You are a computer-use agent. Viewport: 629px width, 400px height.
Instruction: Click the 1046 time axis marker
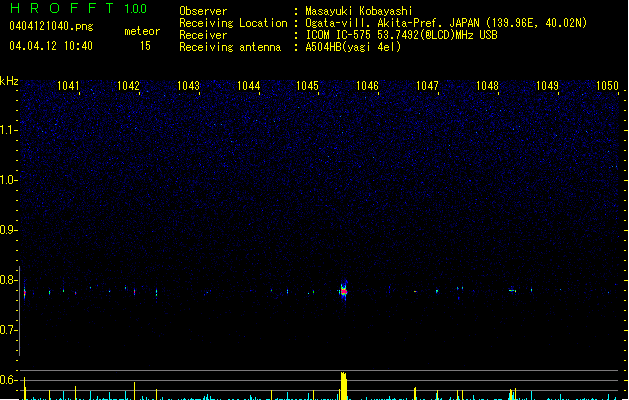(x=367, y=86)
